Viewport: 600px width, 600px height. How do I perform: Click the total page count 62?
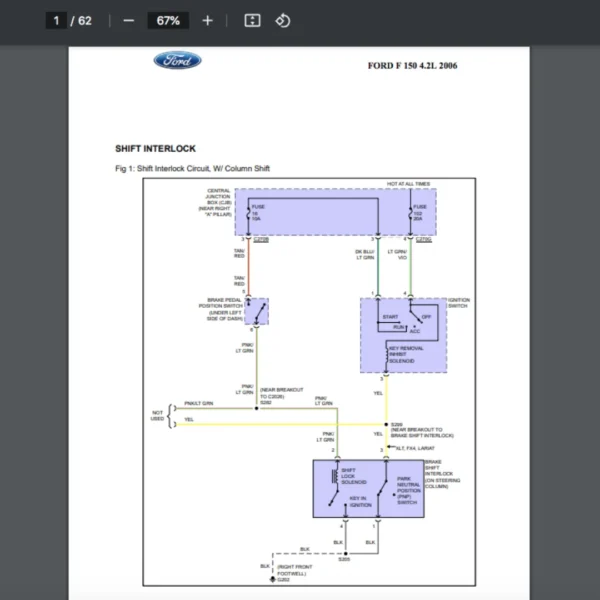tap(85, 20)
